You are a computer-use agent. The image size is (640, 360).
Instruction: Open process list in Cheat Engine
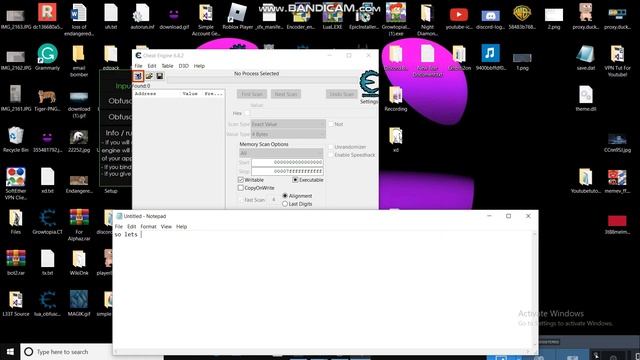(x=138, y=76)
